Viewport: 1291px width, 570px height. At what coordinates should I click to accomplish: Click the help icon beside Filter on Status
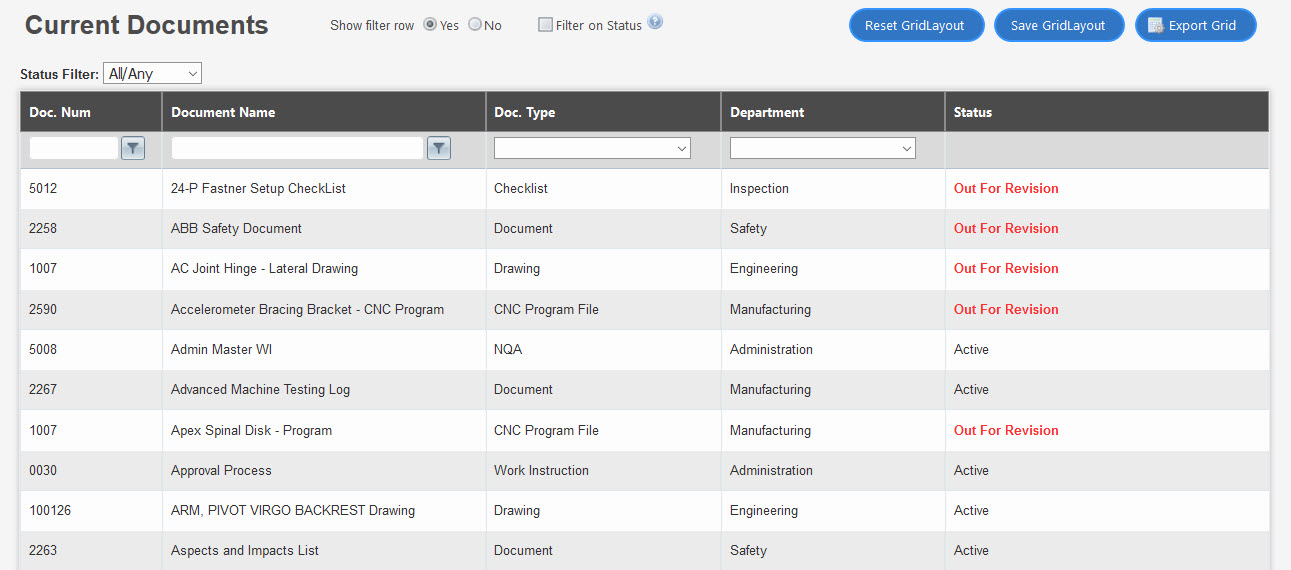(655, 23)
